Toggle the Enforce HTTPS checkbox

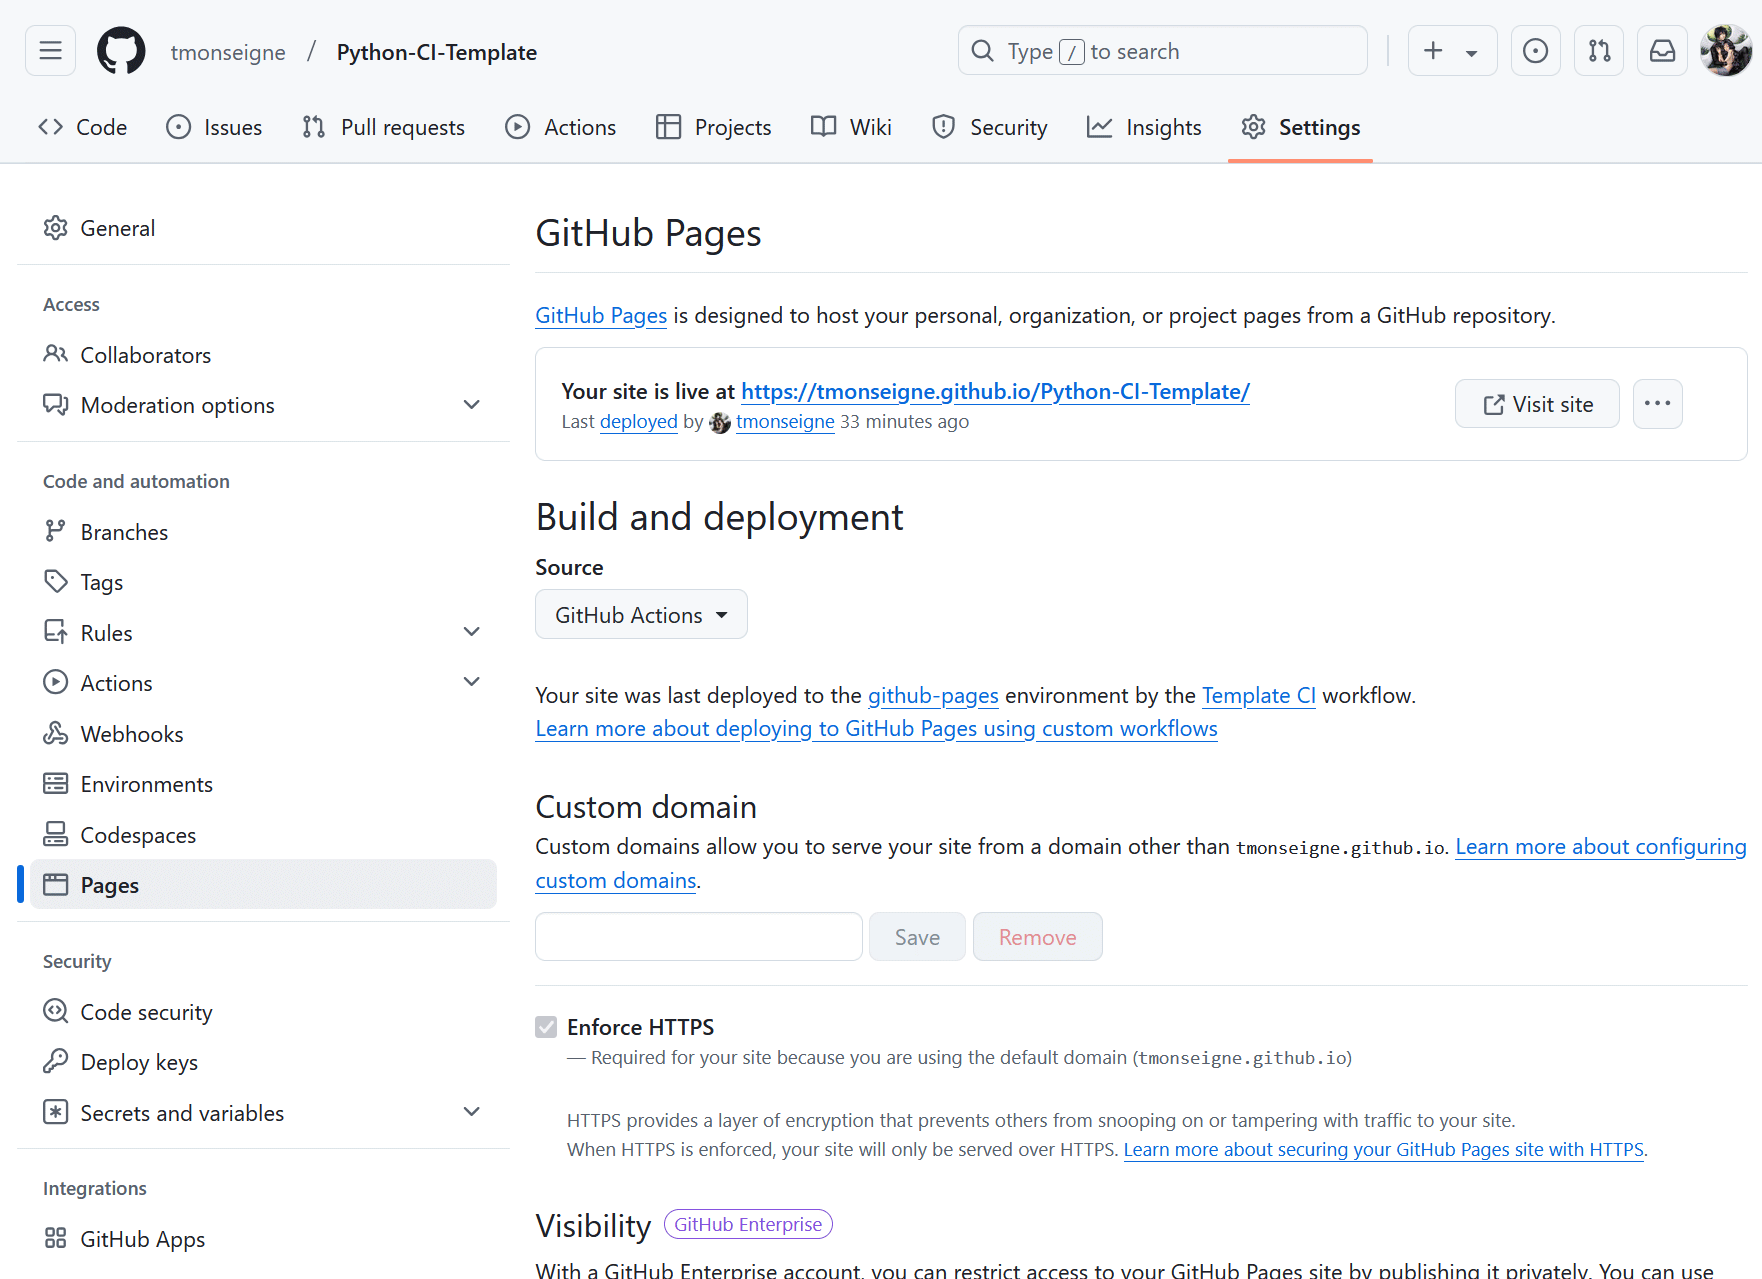pyautogui.click(x=546, y=1027)
